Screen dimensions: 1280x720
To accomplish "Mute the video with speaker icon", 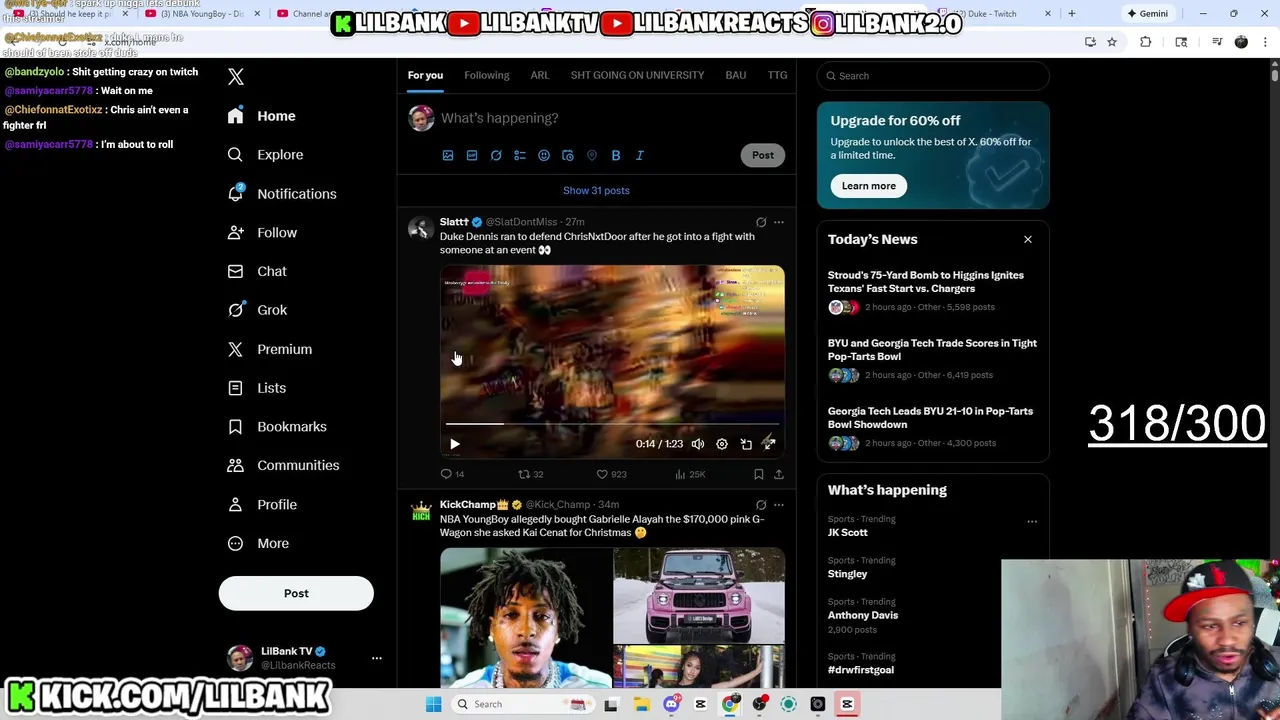I will [698, 444].
